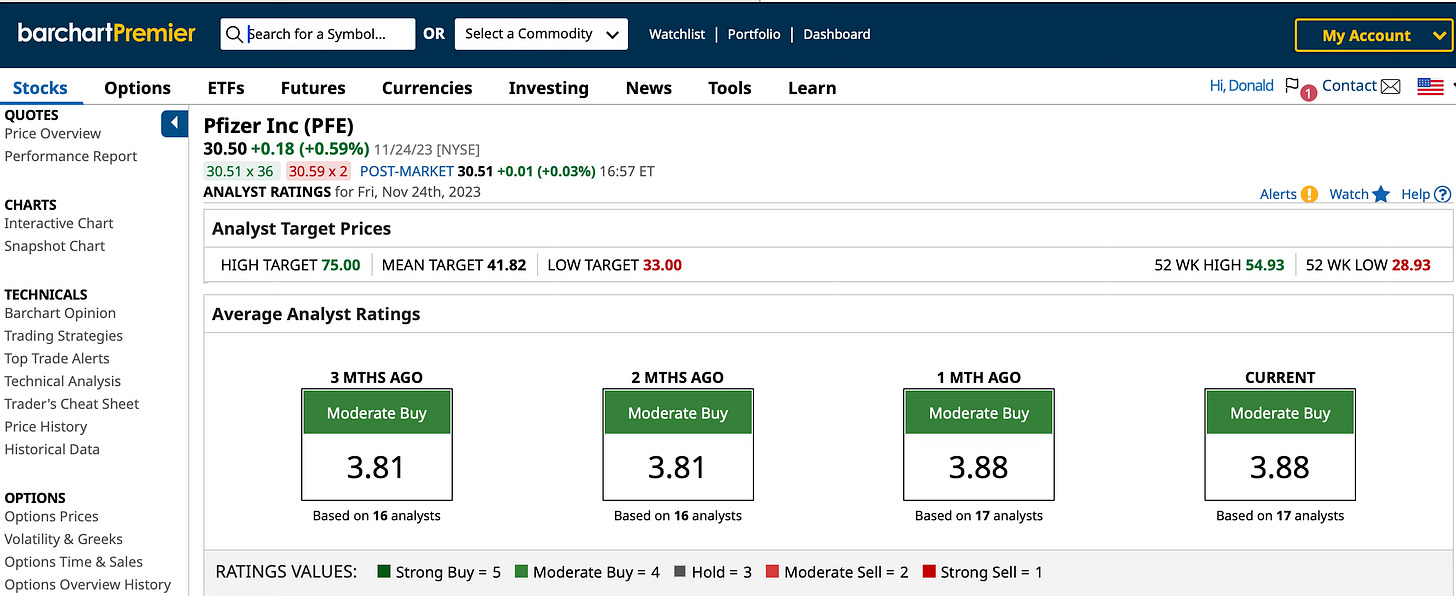This screenshot has width=1456, height=596.
Task: Click the LOW TARGET 33.00 value
Action: [662, 265]
